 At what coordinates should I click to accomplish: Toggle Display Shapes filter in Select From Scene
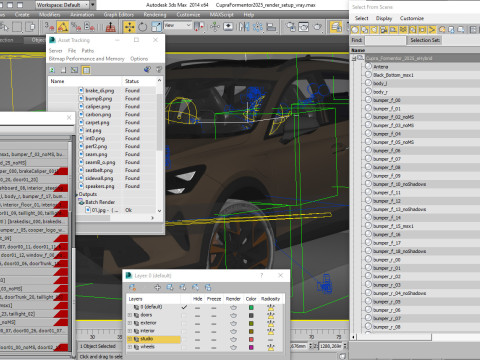point(365,30)
